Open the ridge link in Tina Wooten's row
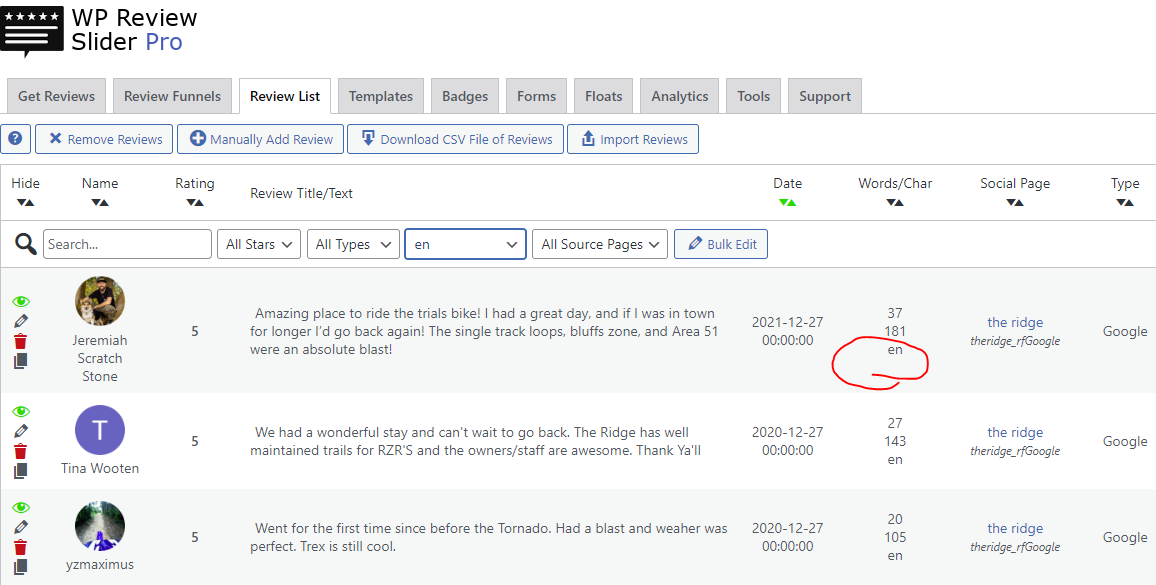Screen dimensions: 1156x585 tap(1015, 432)
